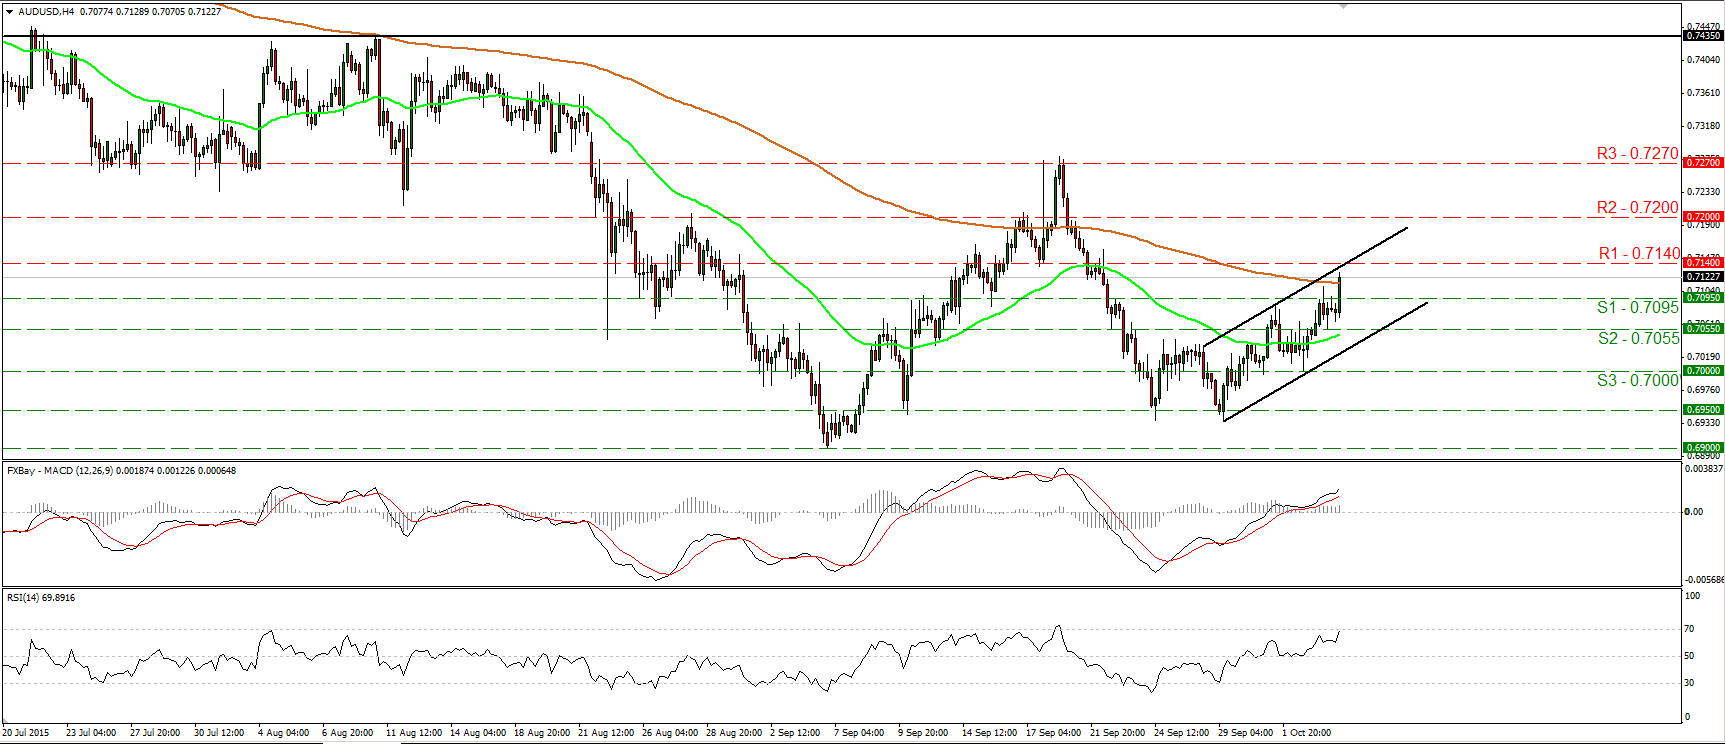Click the 30 Jul 12:00 date label
The width and height of the screenshot is (1725, 744).
tap(219, 733)
